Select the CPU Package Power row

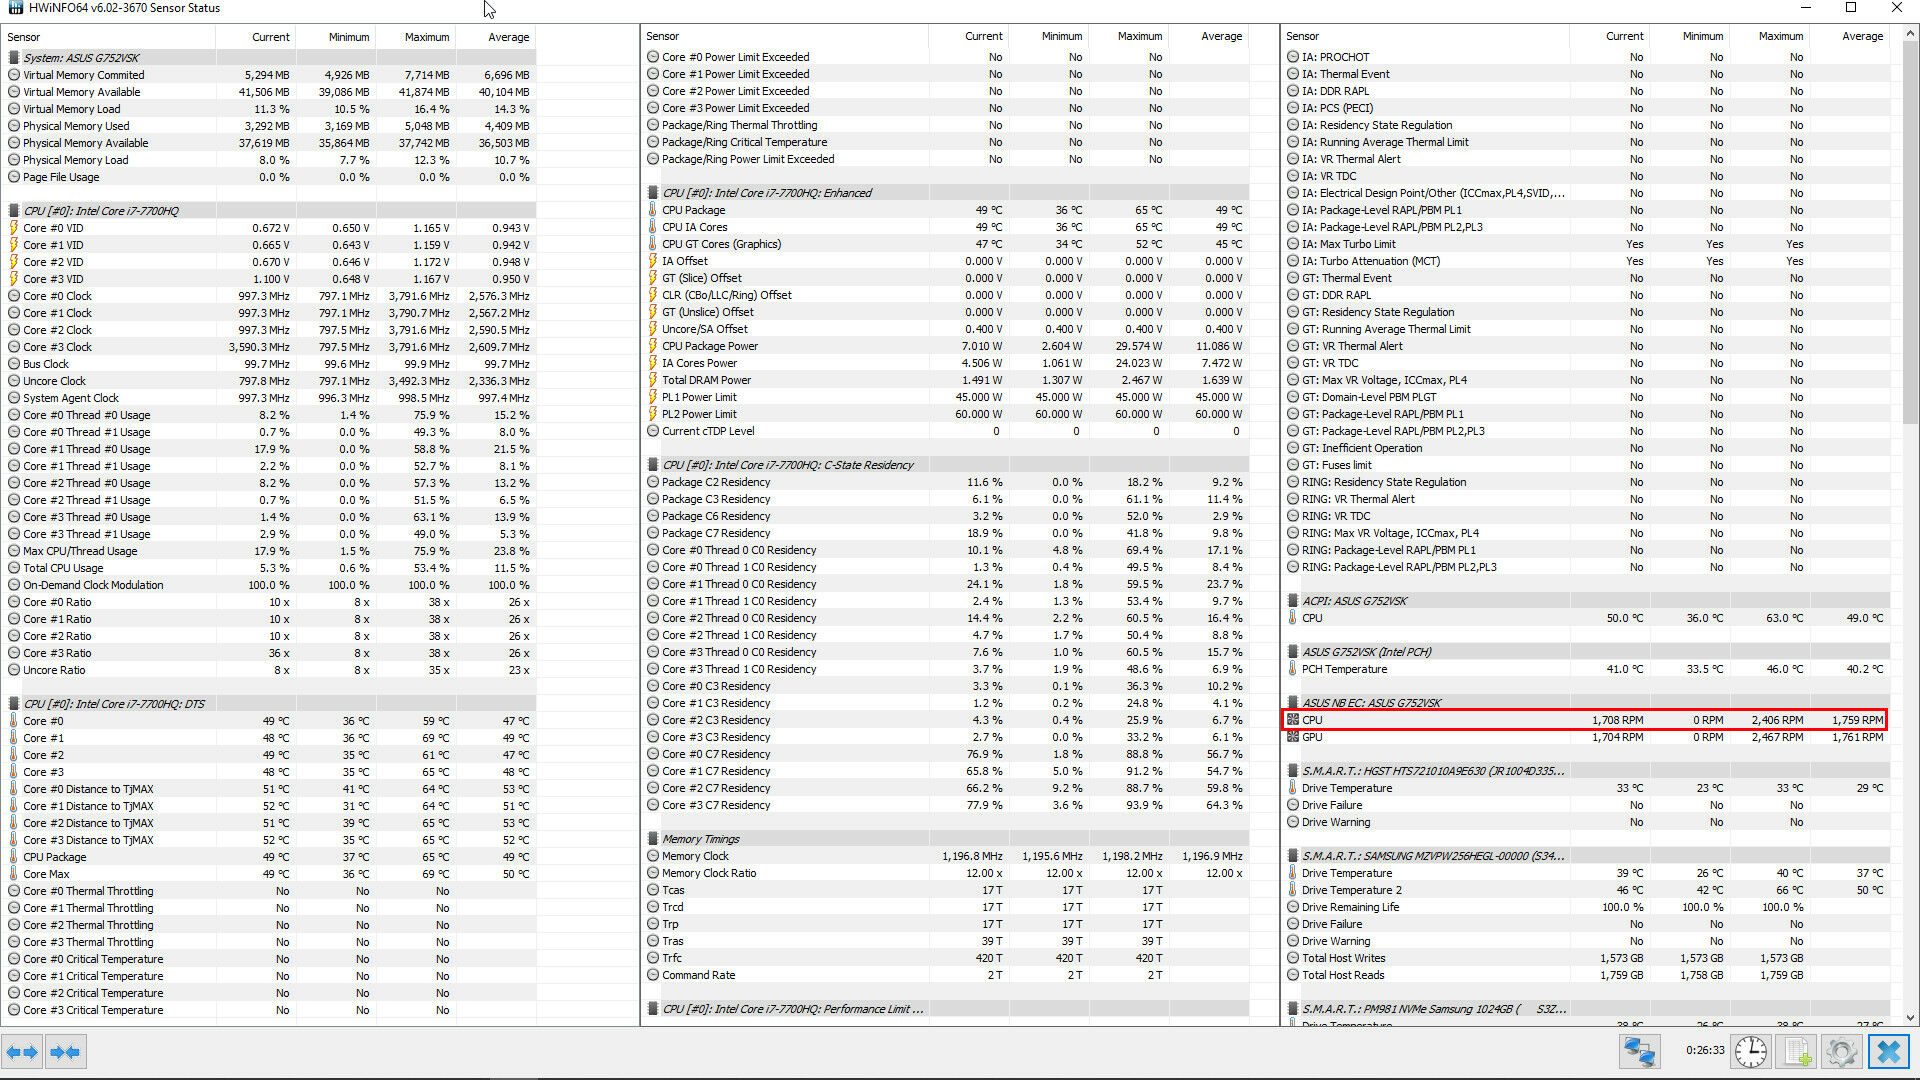[710, 346]
